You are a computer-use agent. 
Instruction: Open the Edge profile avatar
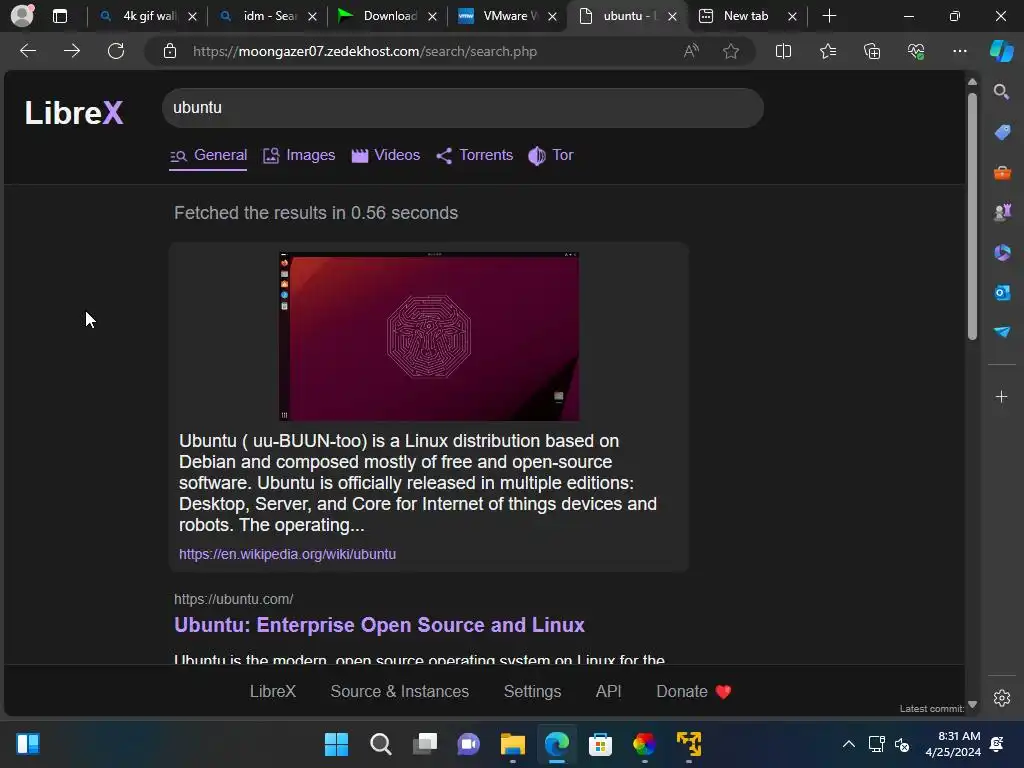coord(22,16)
